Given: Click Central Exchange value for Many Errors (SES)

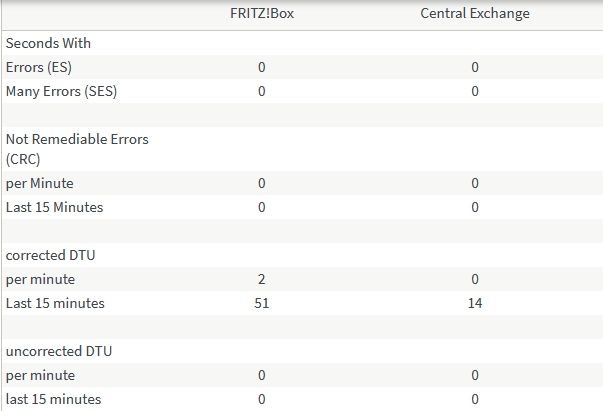Looking at the screenshot, I should coord(475,91).
